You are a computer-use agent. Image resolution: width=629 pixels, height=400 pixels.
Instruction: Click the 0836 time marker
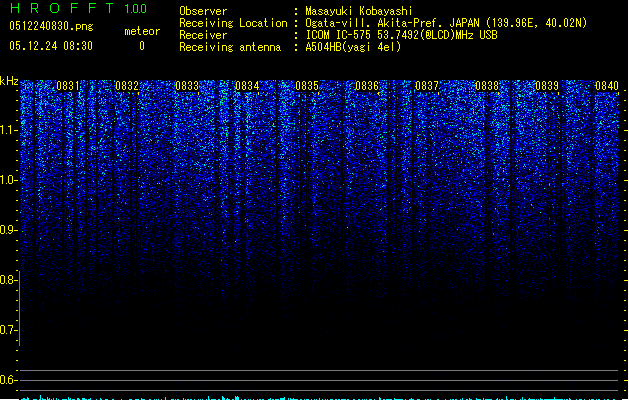click(367, 86)
